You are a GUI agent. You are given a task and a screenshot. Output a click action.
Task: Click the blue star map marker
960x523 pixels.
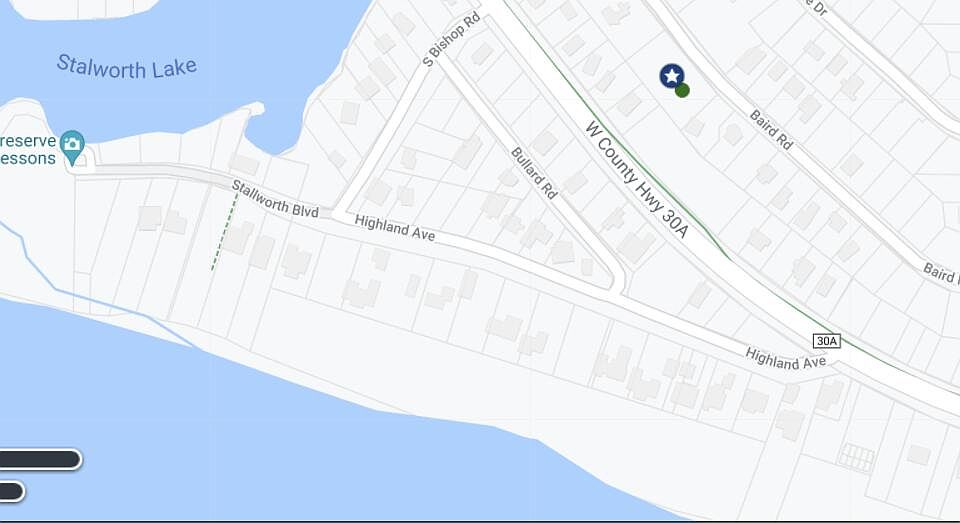(672, 76)
